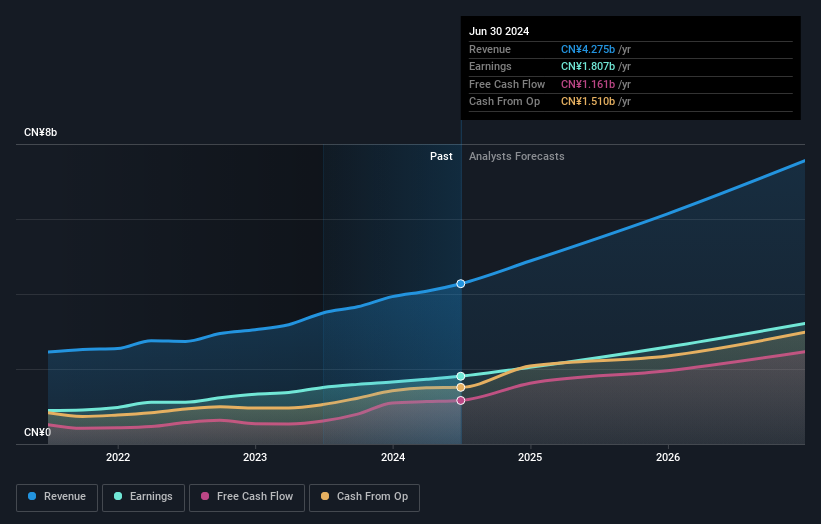Image resolution: width=821 pixels, height=524 pixels.
Task: Click the CN¥1.161b free cash flow value
Action: 587,84
